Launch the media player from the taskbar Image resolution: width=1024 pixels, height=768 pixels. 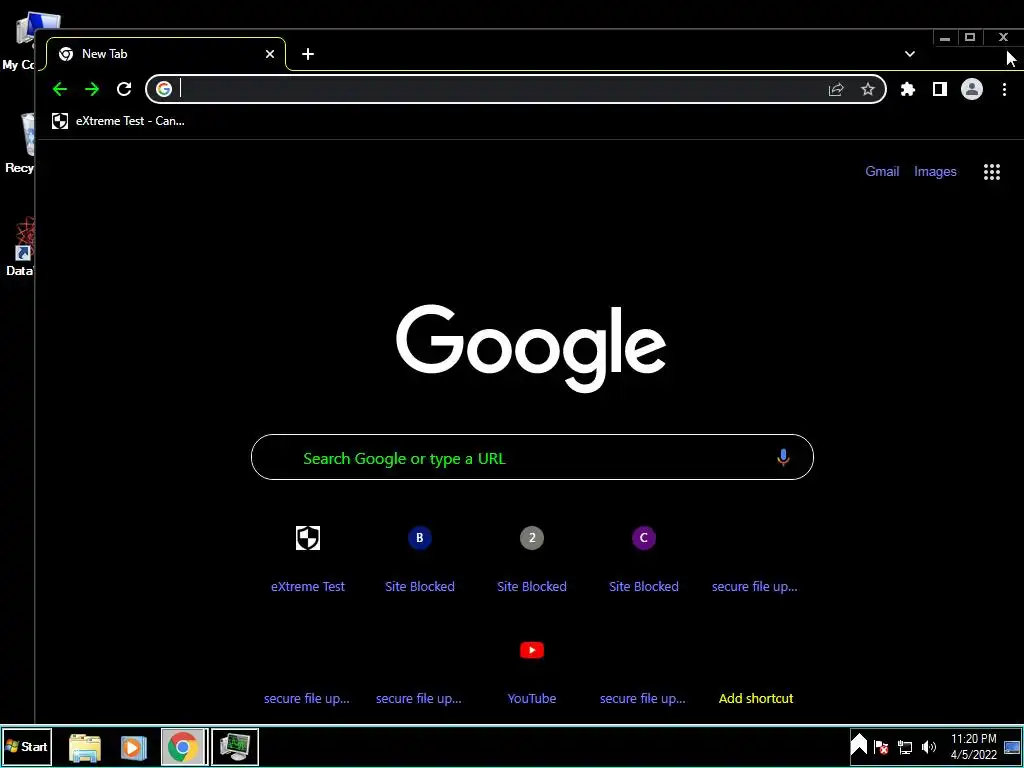pyautogui.click(x=133, y=747)
